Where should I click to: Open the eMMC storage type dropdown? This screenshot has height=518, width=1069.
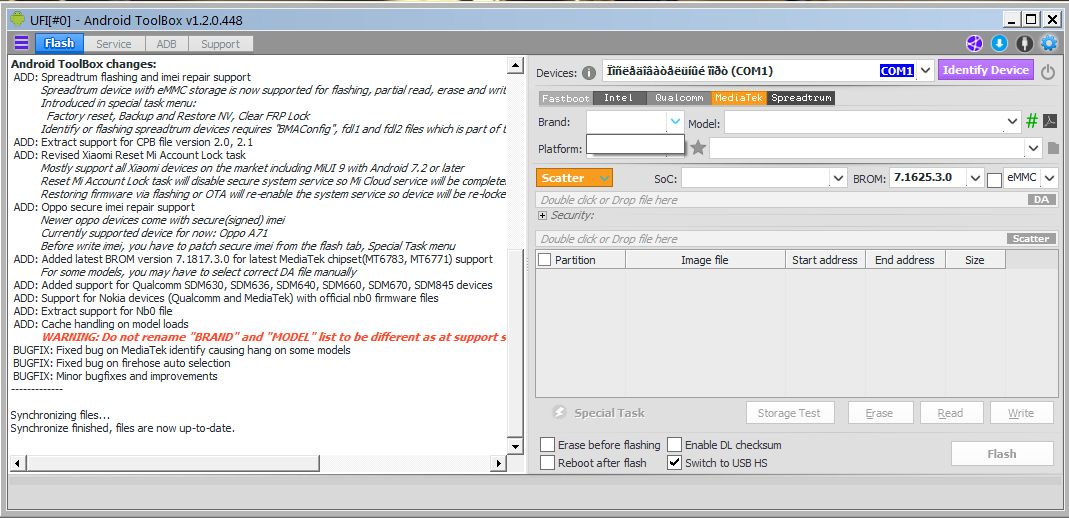1050,178
